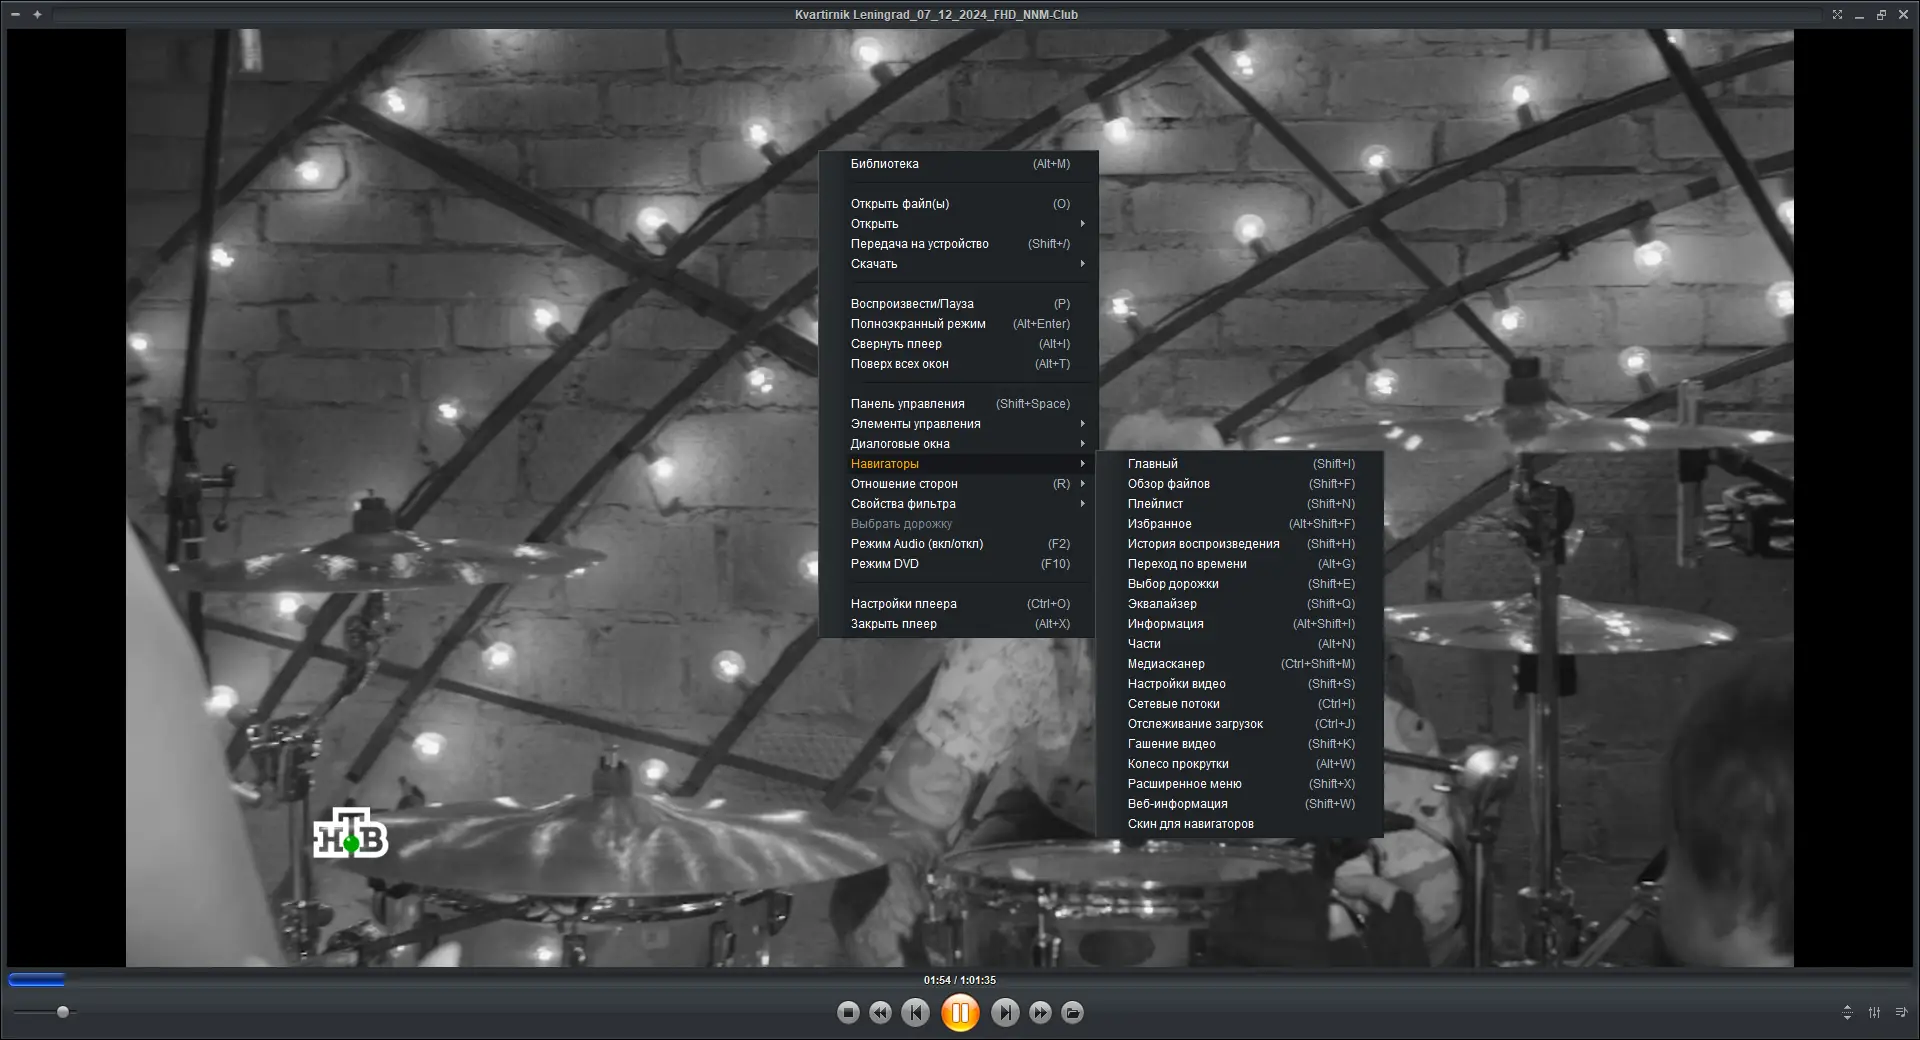Restore window using title bar icon
This screenshot has width=1920, height=1040.
pyautogui.click(x=1881, y=14)
